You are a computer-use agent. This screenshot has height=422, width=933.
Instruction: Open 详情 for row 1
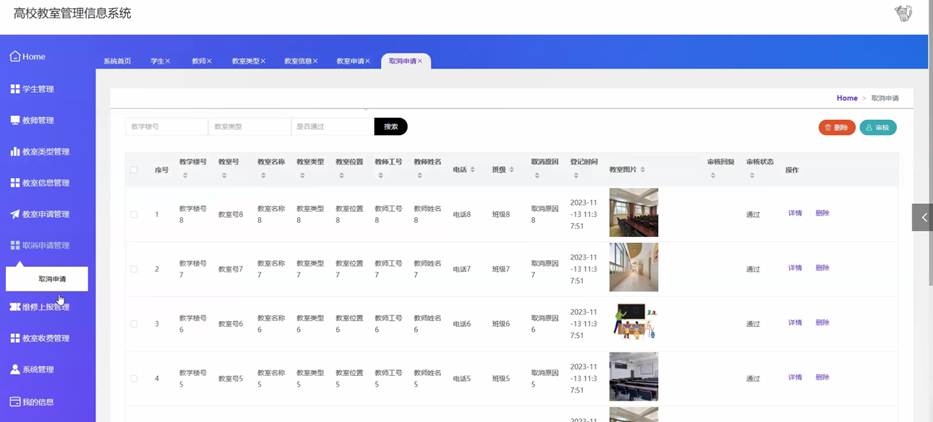(x=795, y=213)
